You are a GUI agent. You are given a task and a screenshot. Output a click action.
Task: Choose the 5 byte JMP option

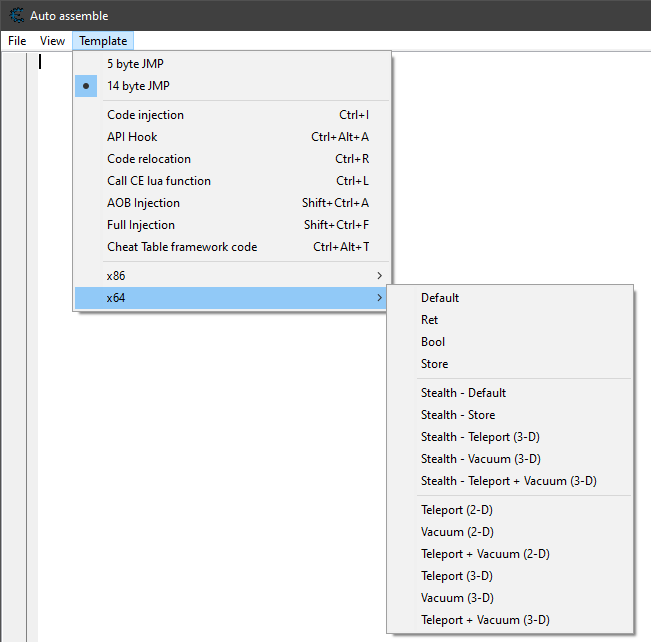tap(135, 64)
